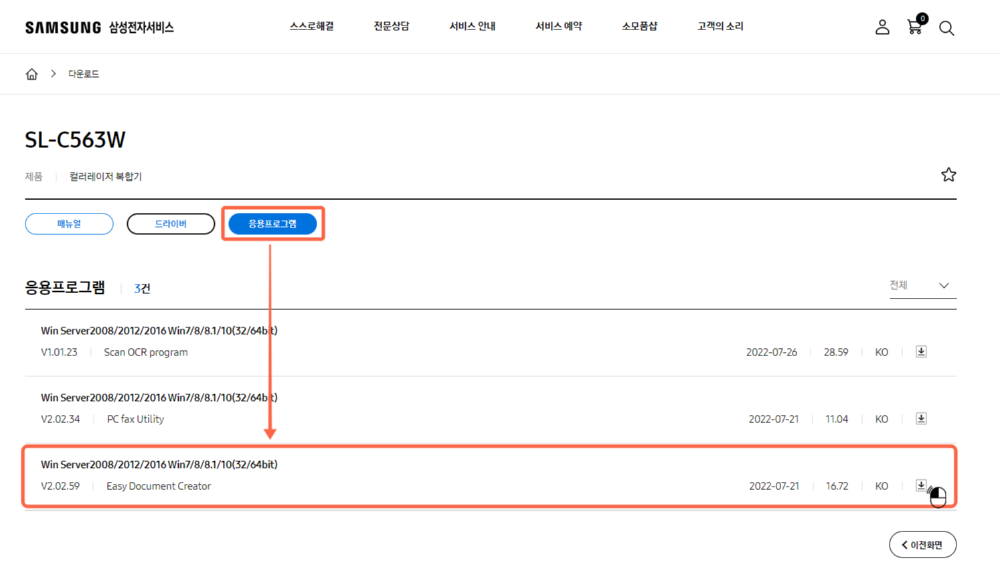Click the Samsung 삼성전자서비스 logo
This screenshot has width=1000, height=562.
(99, 27)
